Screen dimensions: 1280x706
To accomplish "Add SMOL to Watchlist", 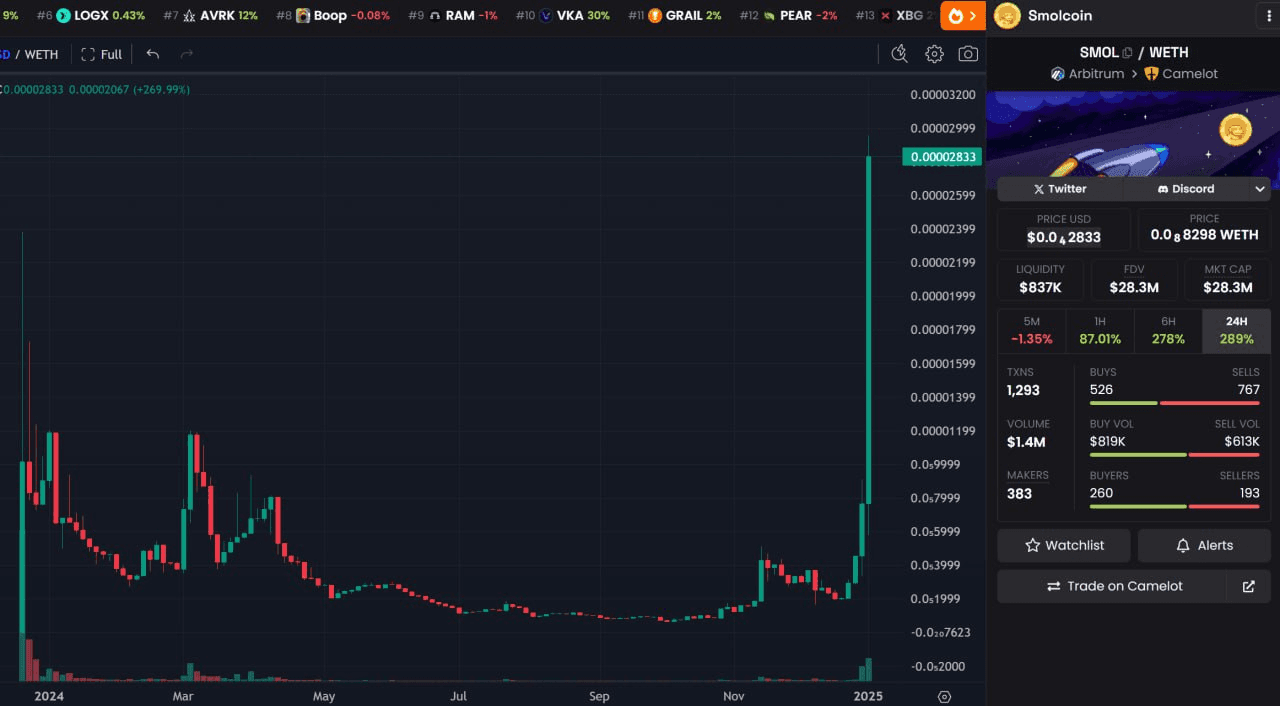I will point(1064,545).
